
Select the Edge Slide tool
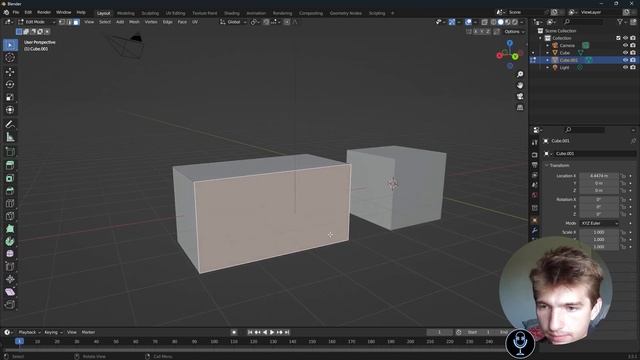(x=10, y=267)
